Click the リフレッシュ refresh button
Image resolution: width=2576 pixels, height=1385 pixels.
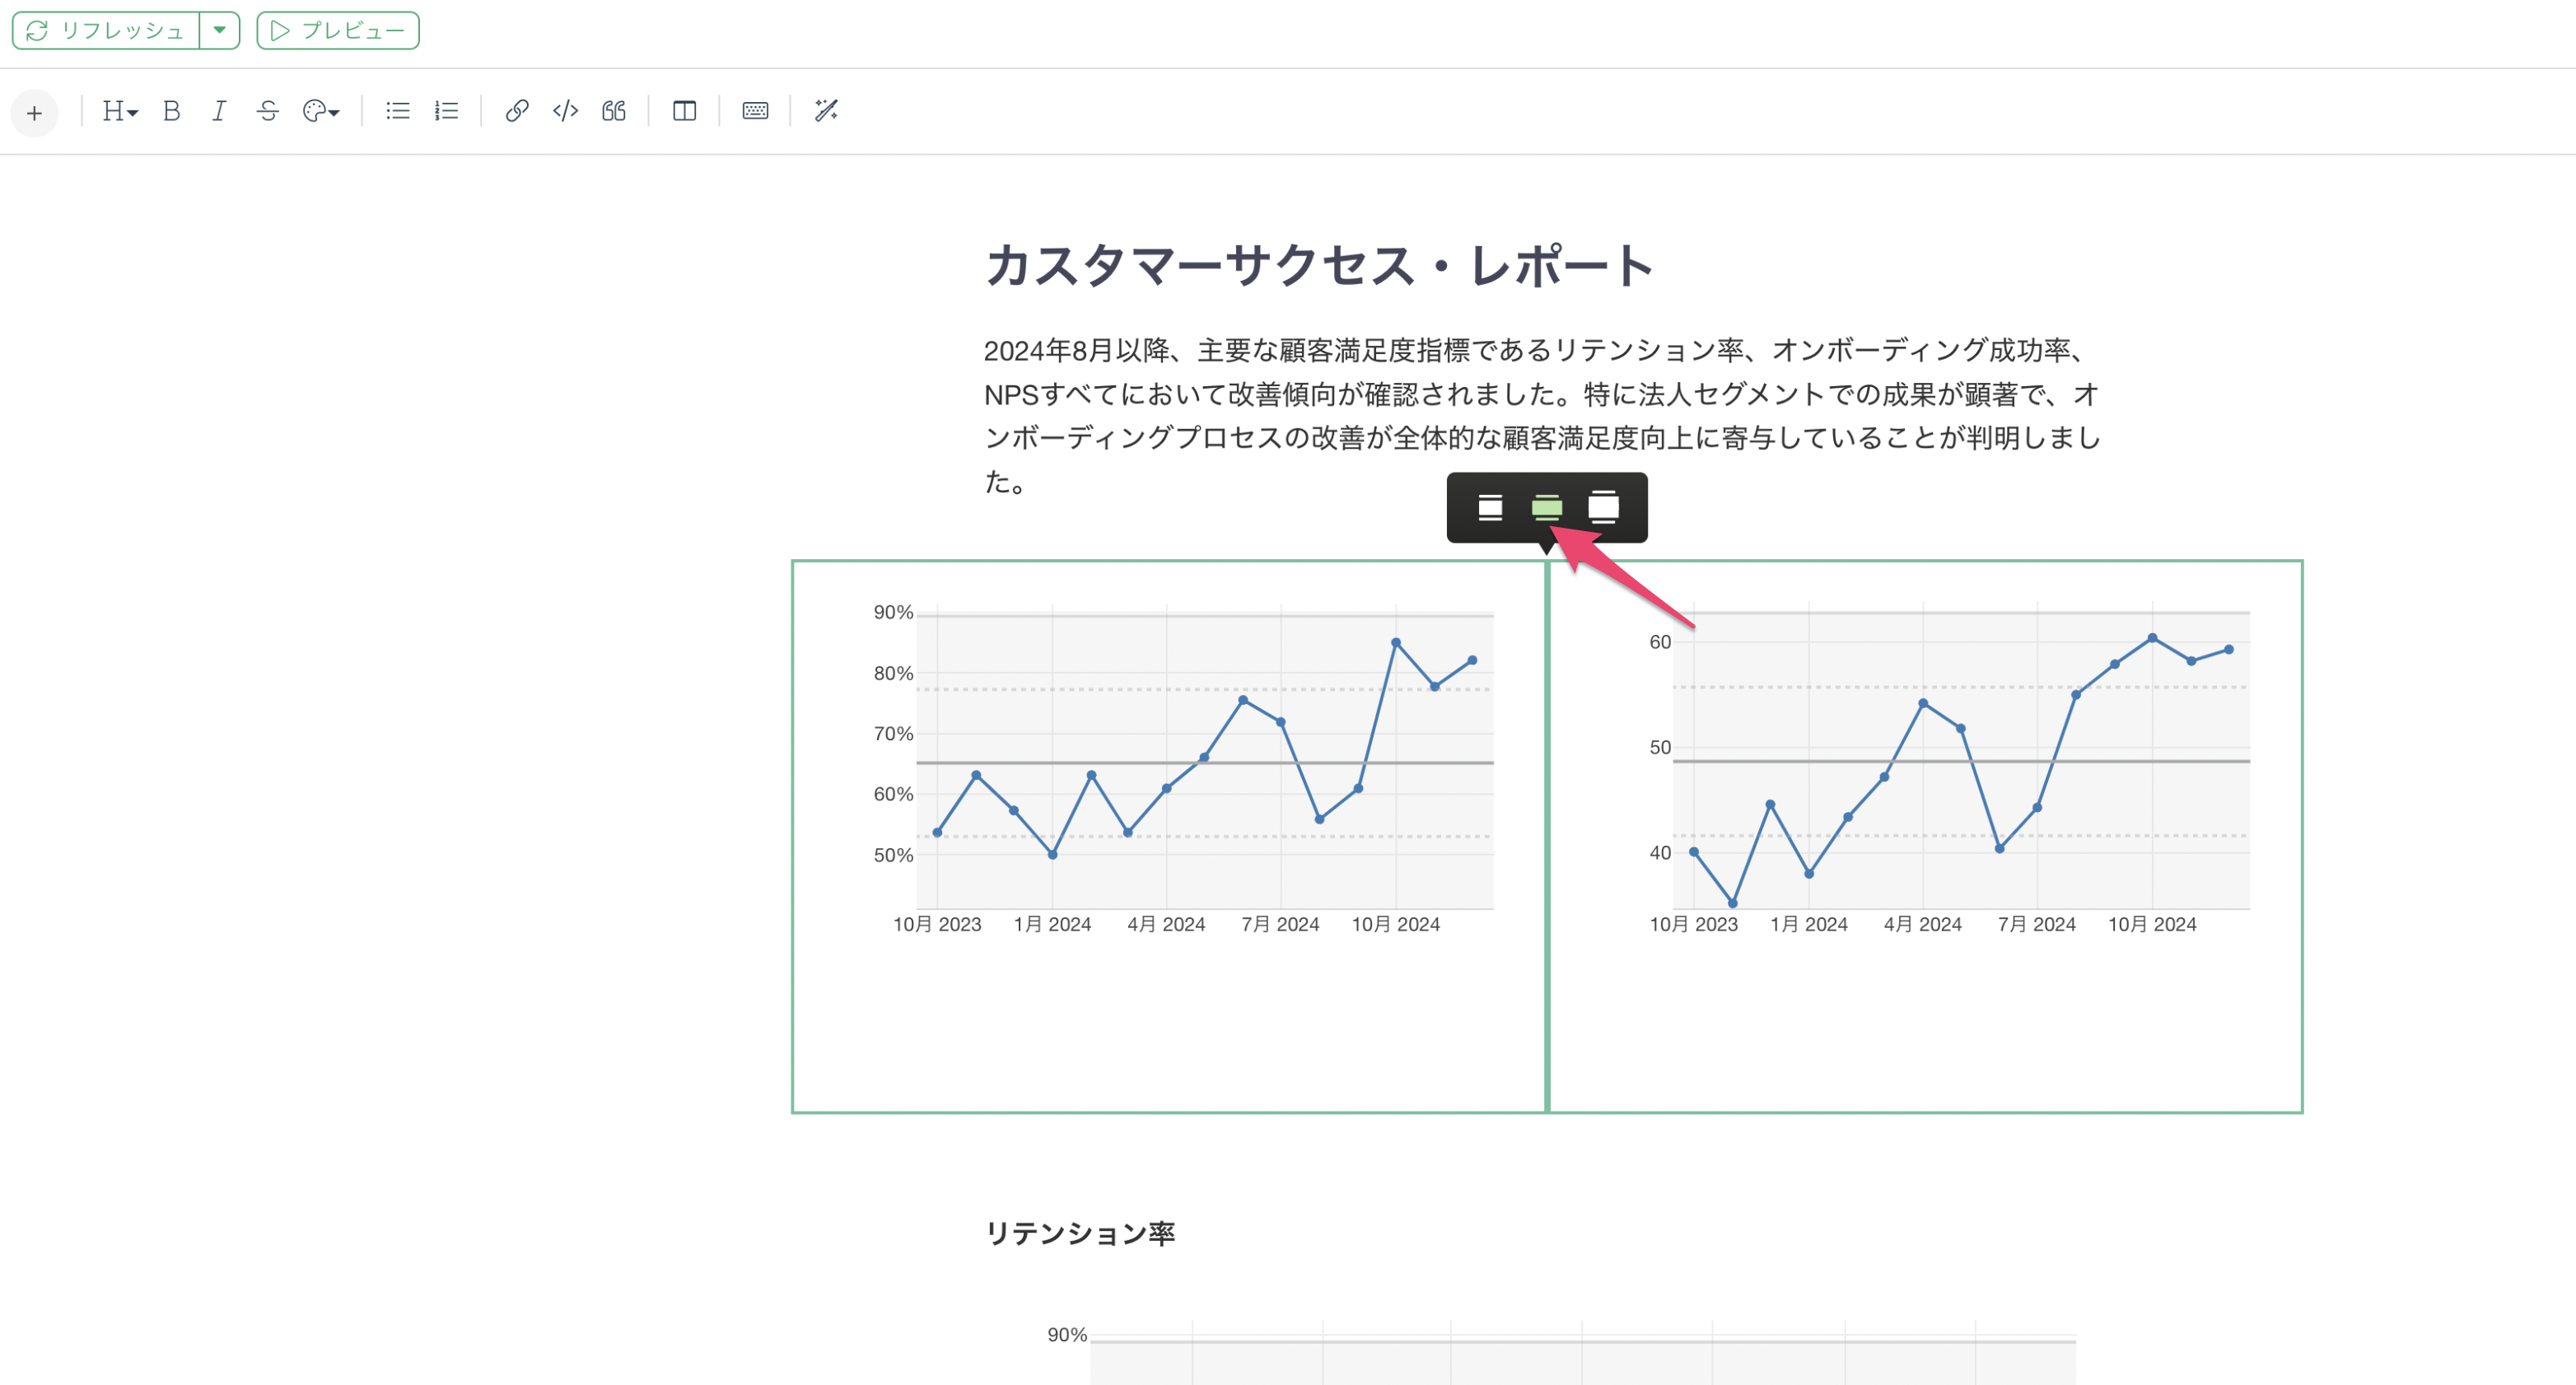tap(106, 30)
